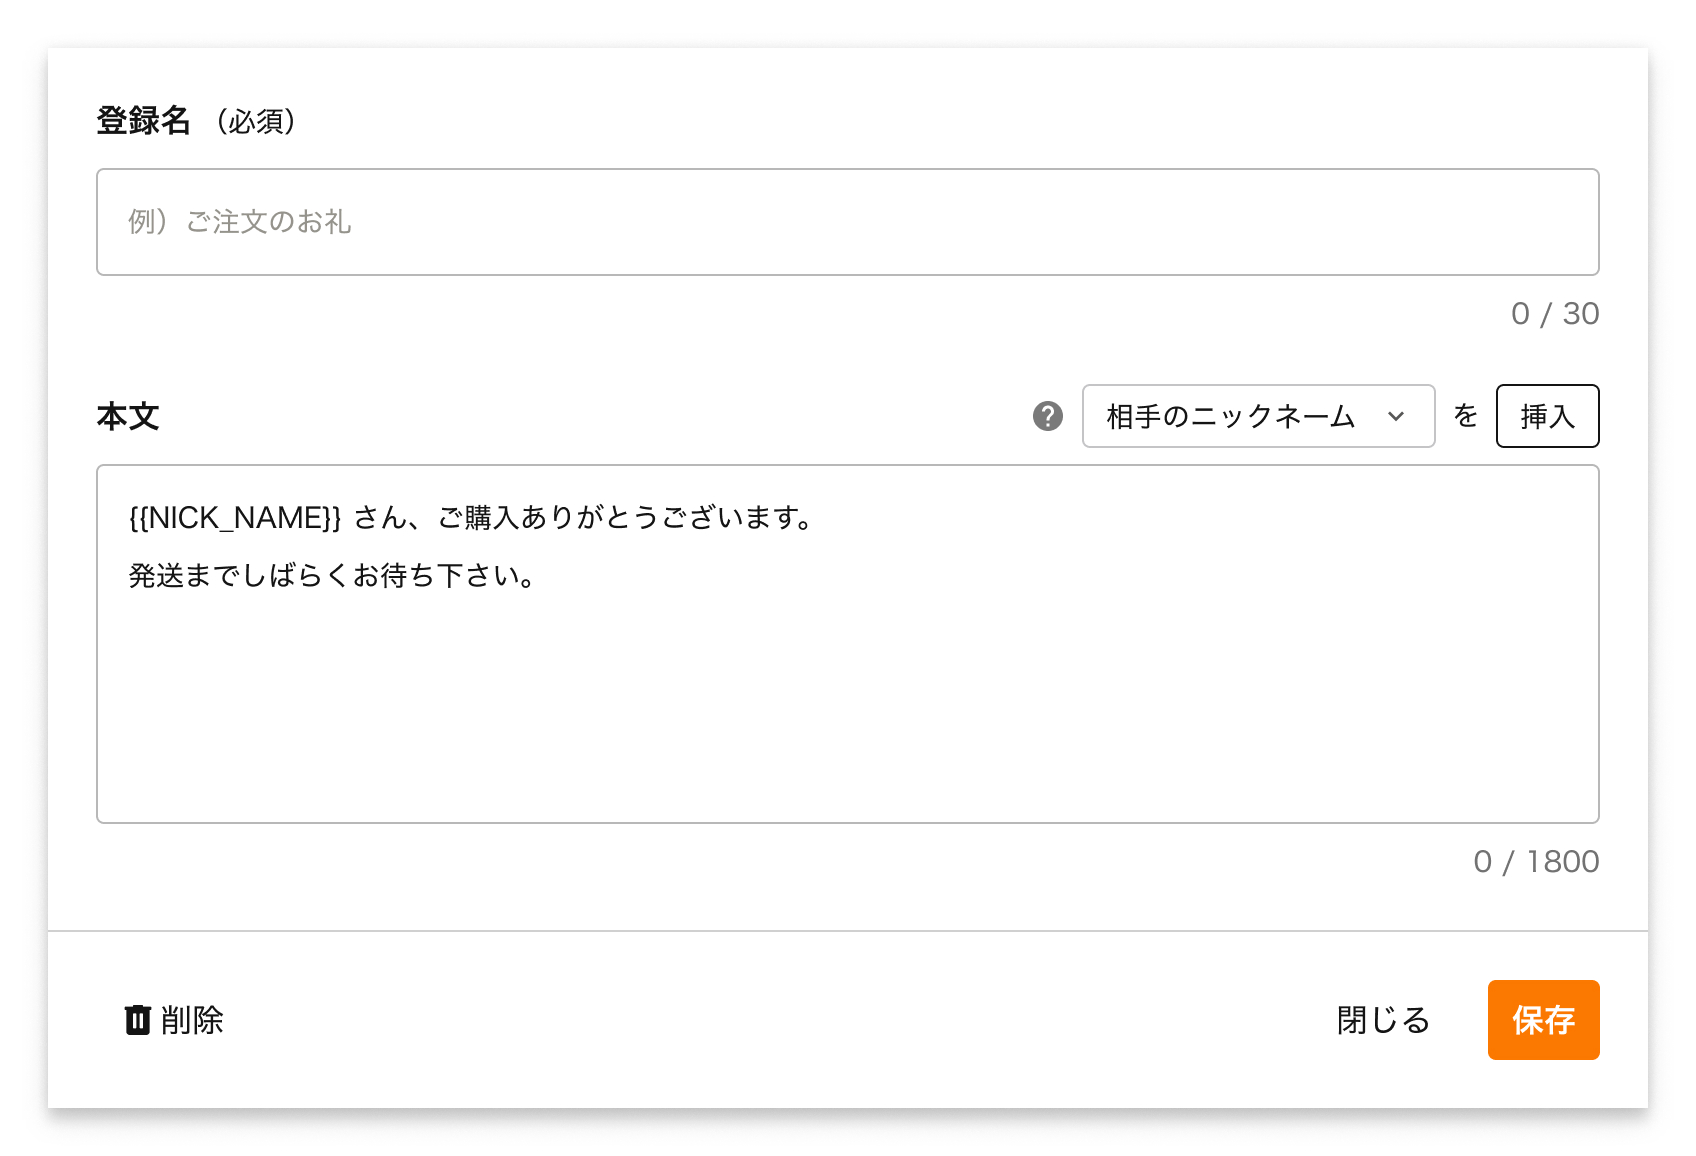Open the 相手のニックネーム dropdown label

point(1230,416)
